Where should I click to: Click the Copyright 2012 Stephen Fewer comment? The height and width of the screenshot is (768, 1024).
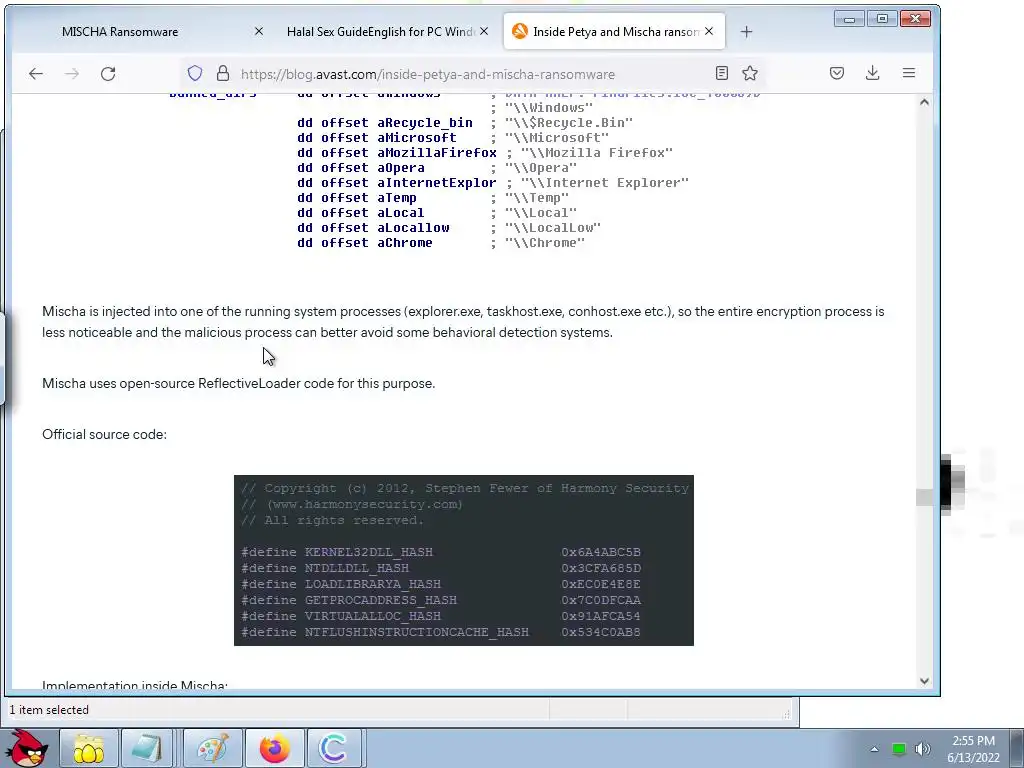coord(464,488)
